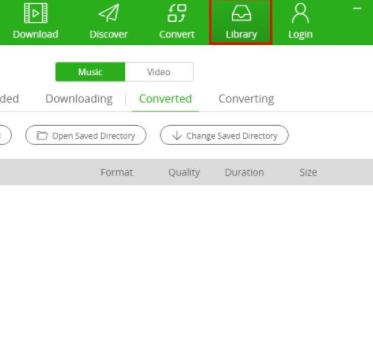Open the Library tray icon
Image resolution: width=373 pixels, height=361 pixels.
(241, 14)
